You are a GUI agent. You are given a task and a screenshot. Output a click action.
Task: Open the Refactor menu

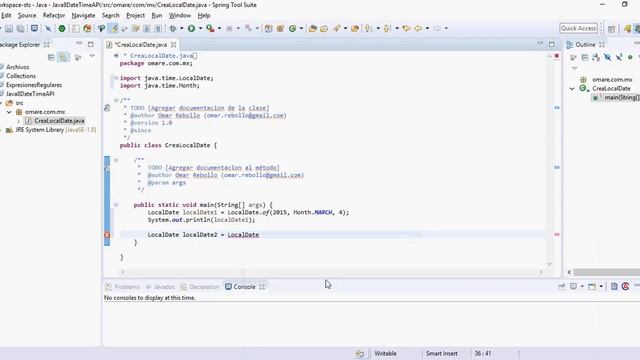(54, 16)
